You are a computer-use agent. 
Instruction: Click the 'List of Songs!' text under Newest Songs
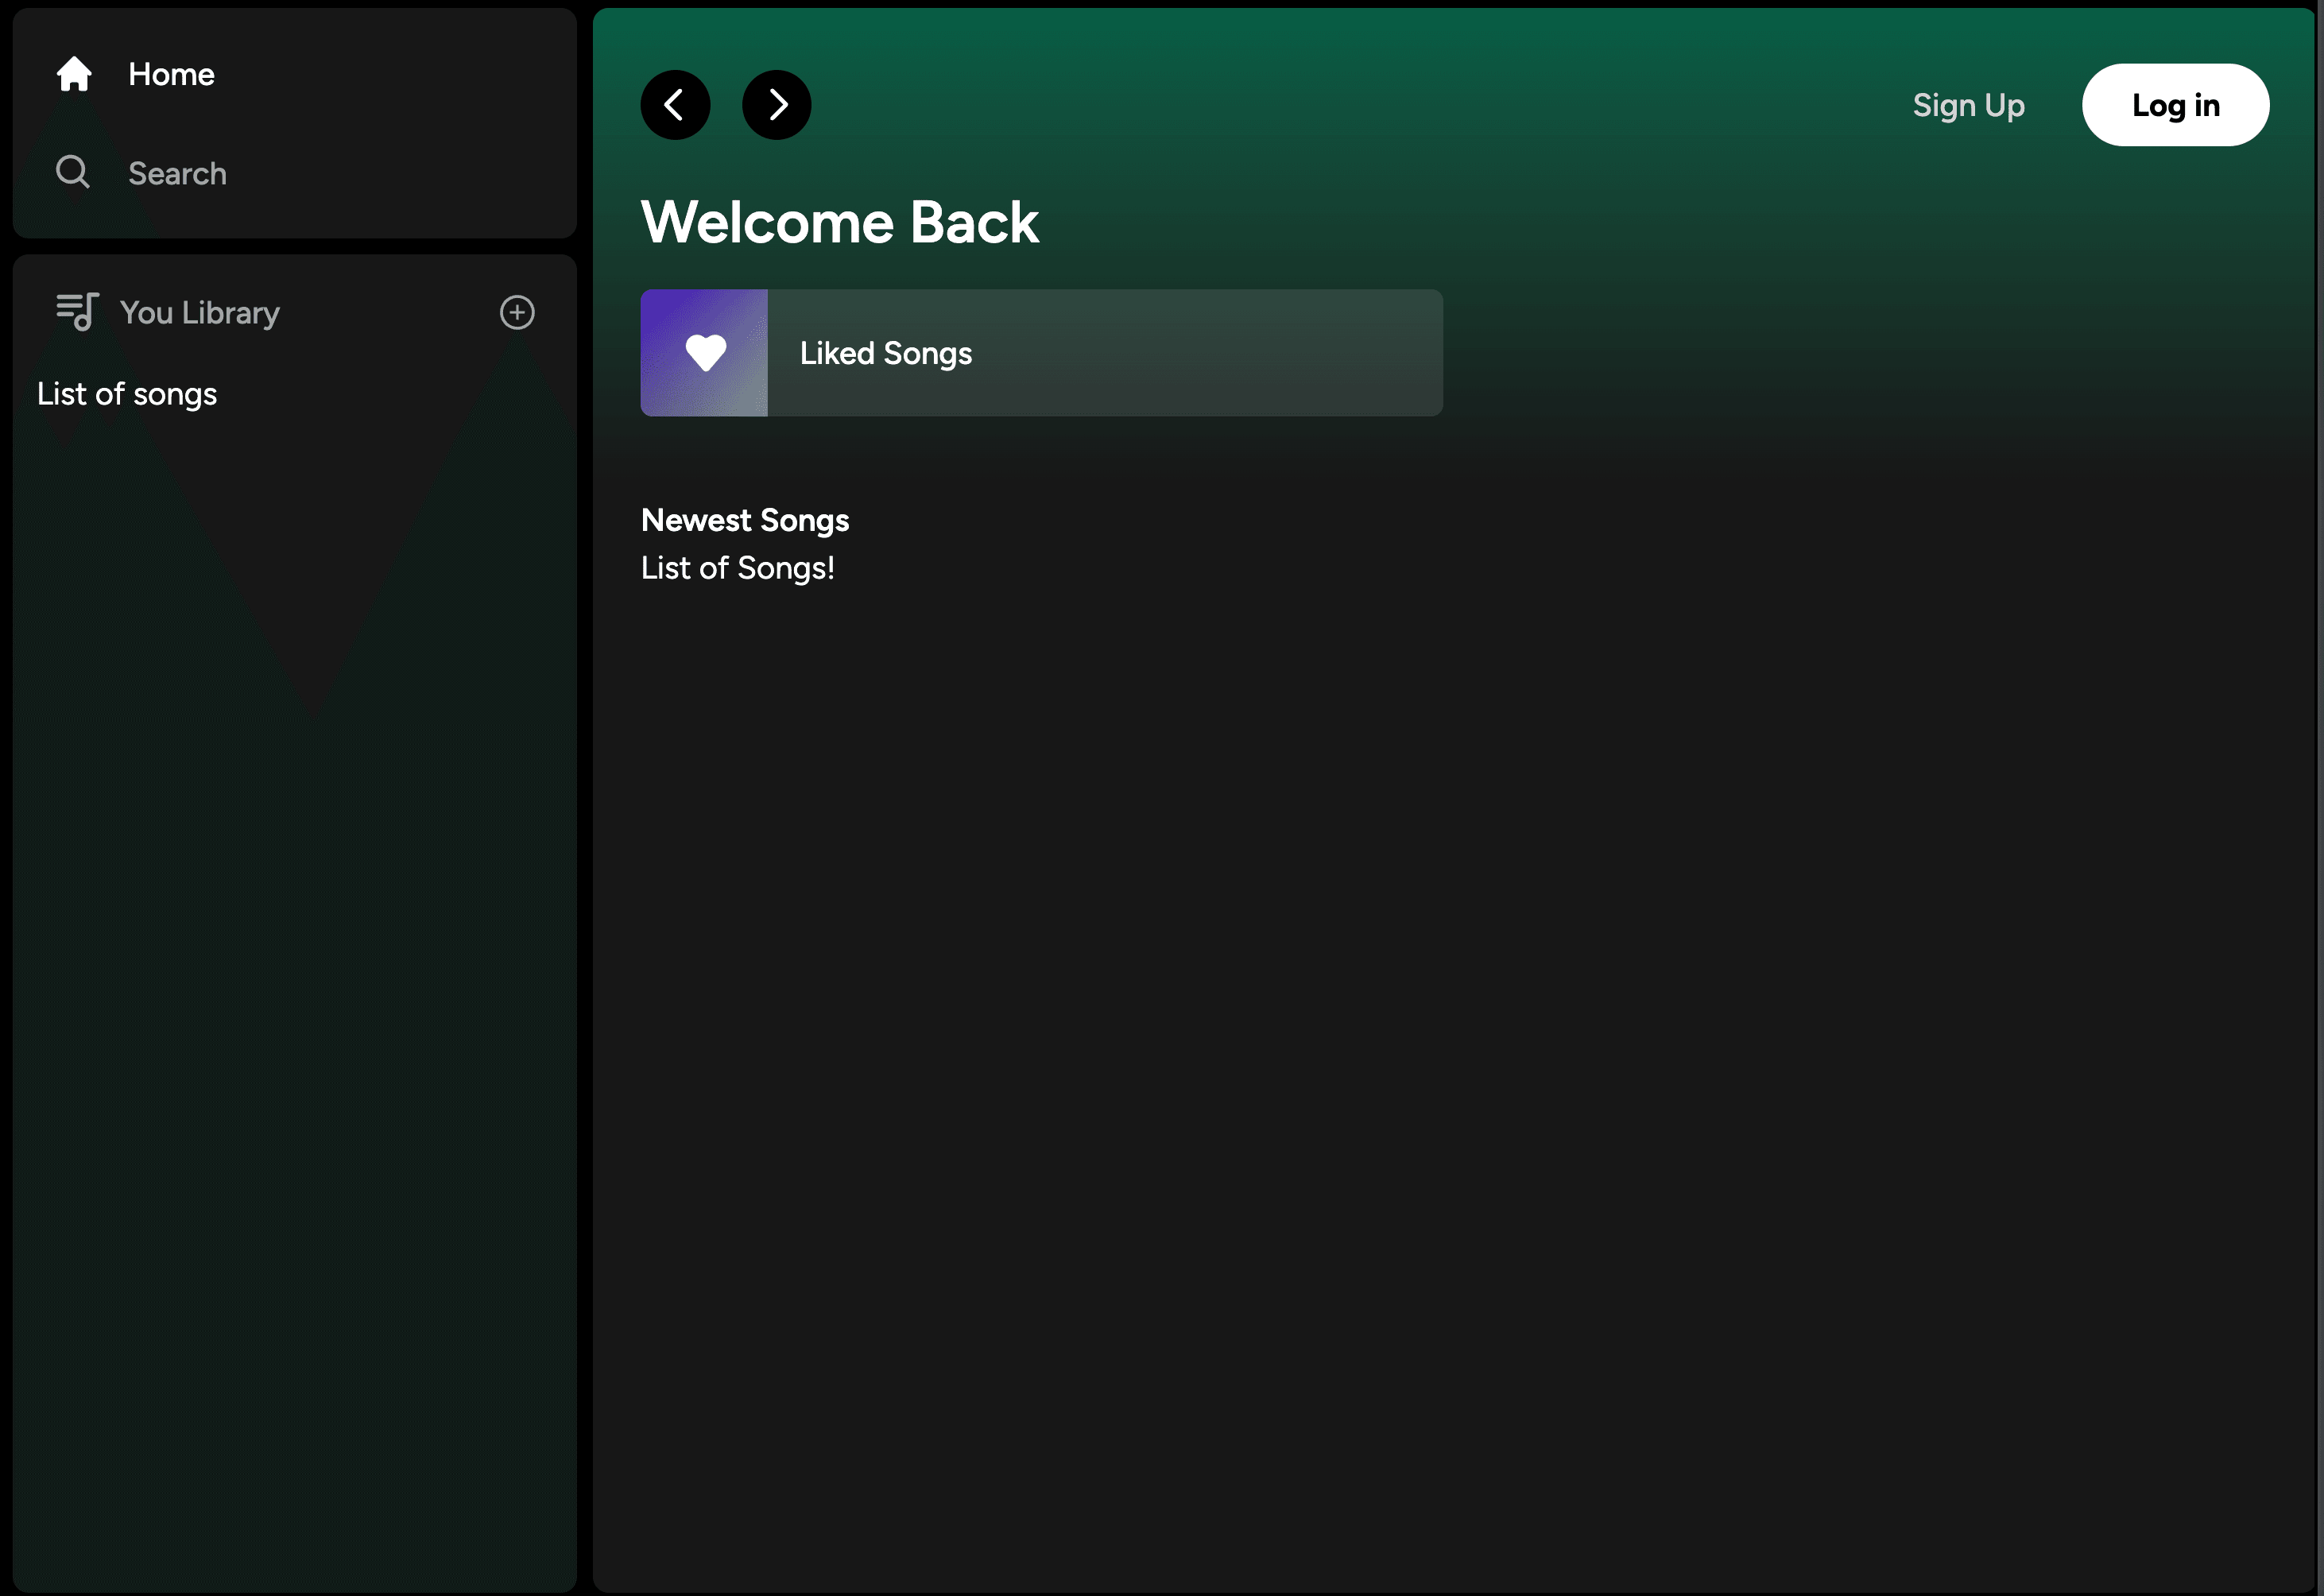click(737, 567)
